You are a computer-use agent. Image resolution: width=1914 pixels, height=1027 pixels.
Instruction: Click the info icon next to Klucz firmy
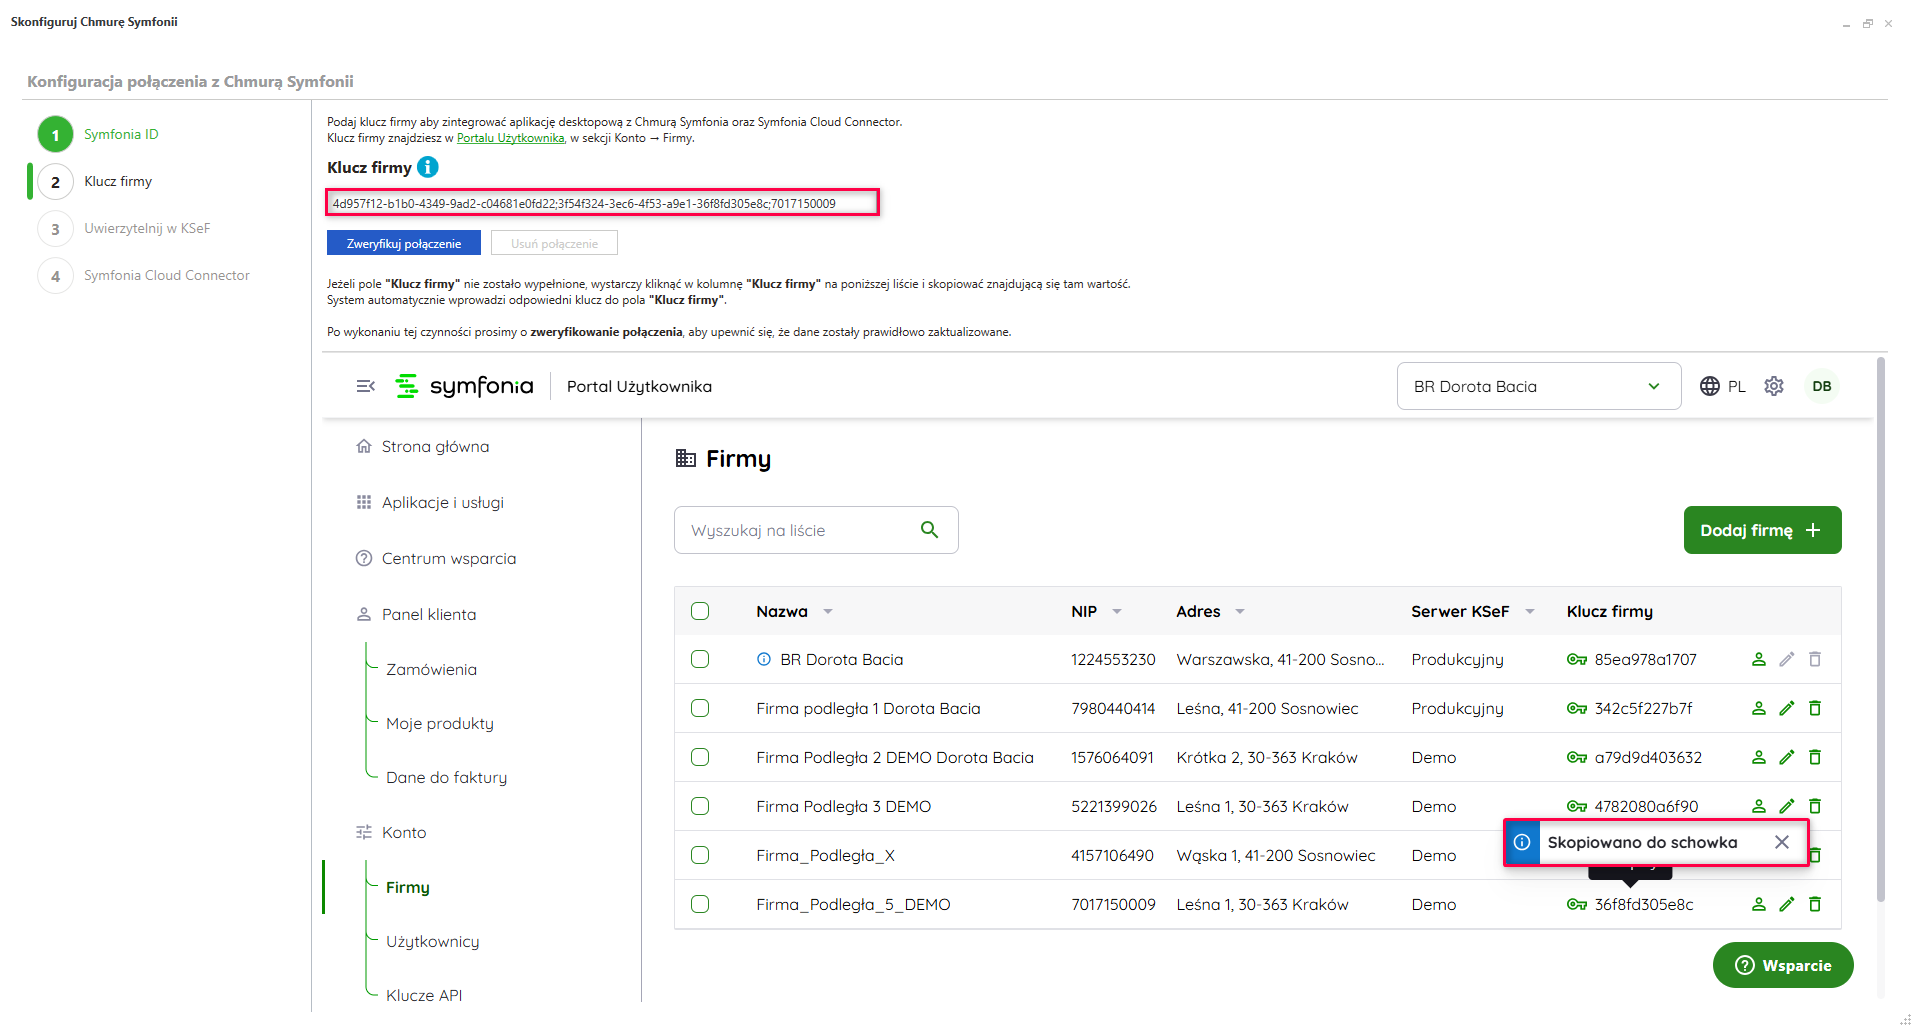pyautogui.click(x=427, y=167)
